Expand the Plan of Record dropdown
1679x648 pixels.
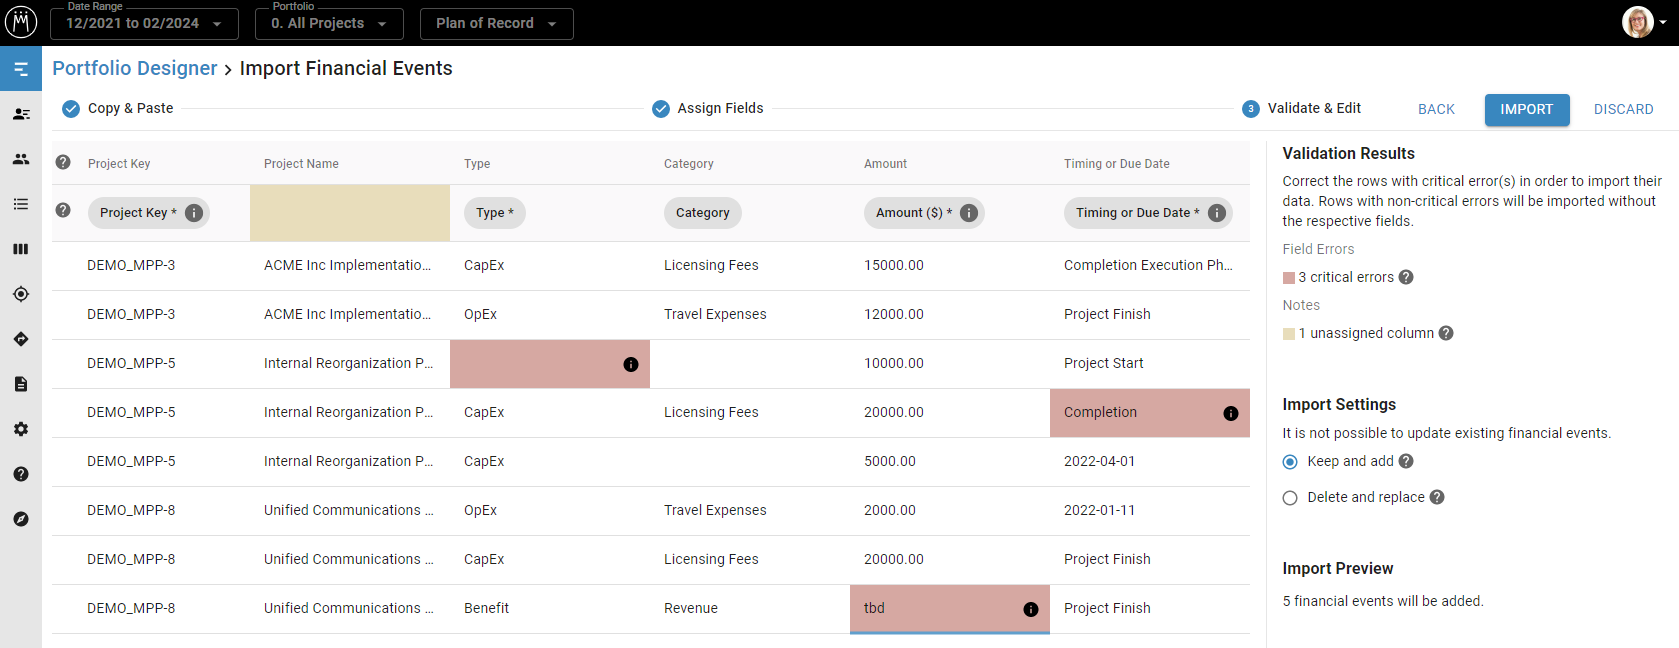496,24
